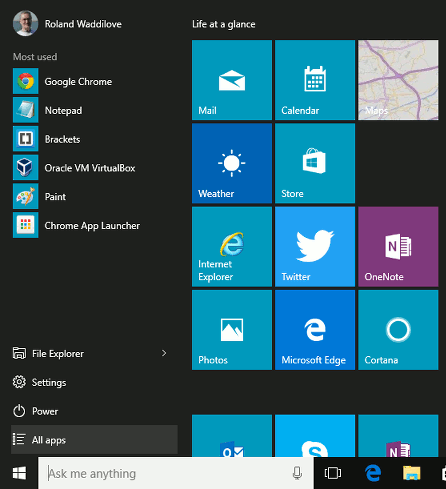The height and width of the screenshot is (489, 446).
Task: Click the Most used heading
Action: tap(35, 57)
